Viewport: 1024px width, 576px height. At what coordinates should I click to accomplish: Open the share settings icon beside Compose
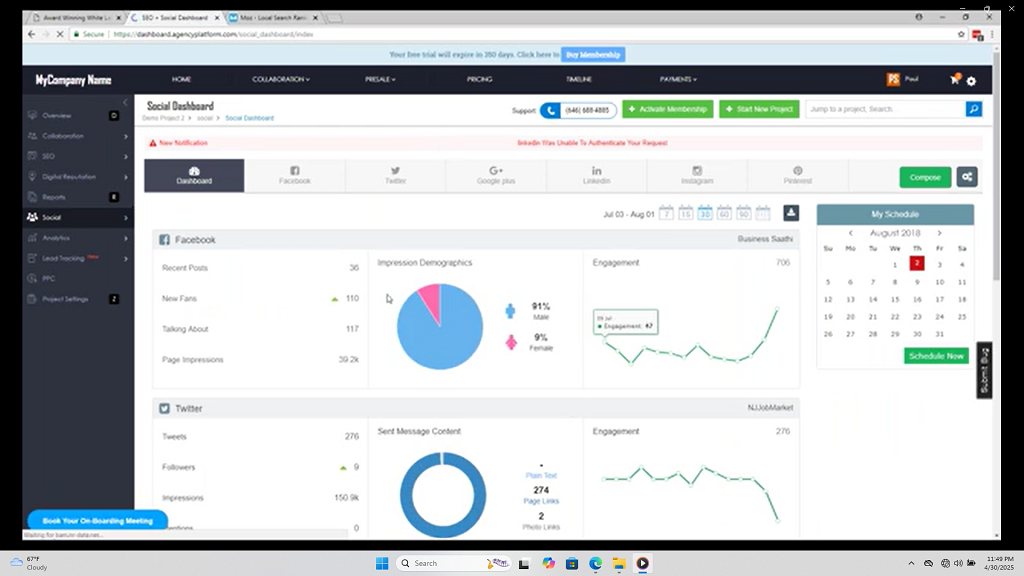coord(966,177)
